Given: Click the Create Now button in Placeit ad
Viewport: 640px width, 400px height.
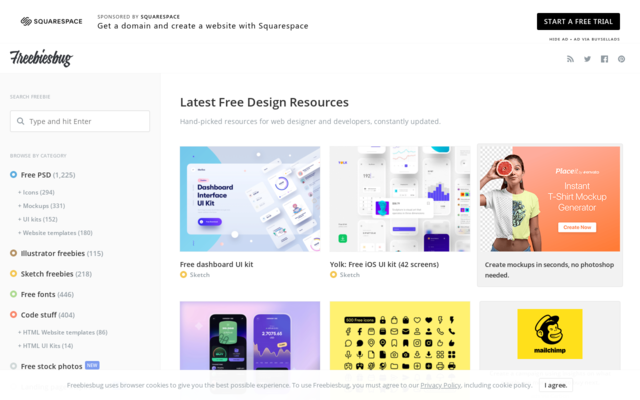Looking at the screenshot, I should (x=577, y=227).
